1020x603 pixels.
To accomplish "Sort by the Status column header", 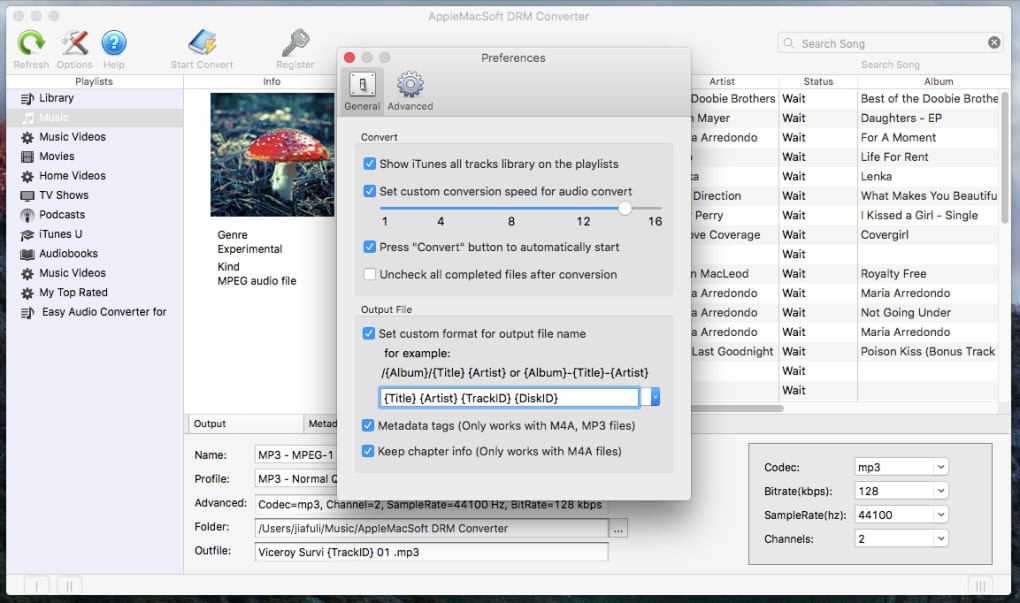I will click(818, 81).
